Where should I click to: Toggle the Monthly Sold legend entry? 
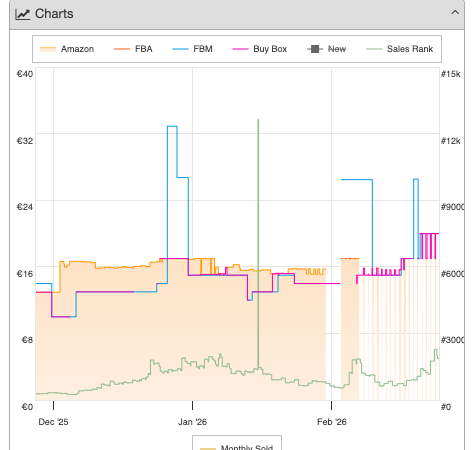click(x=237, y=447)
